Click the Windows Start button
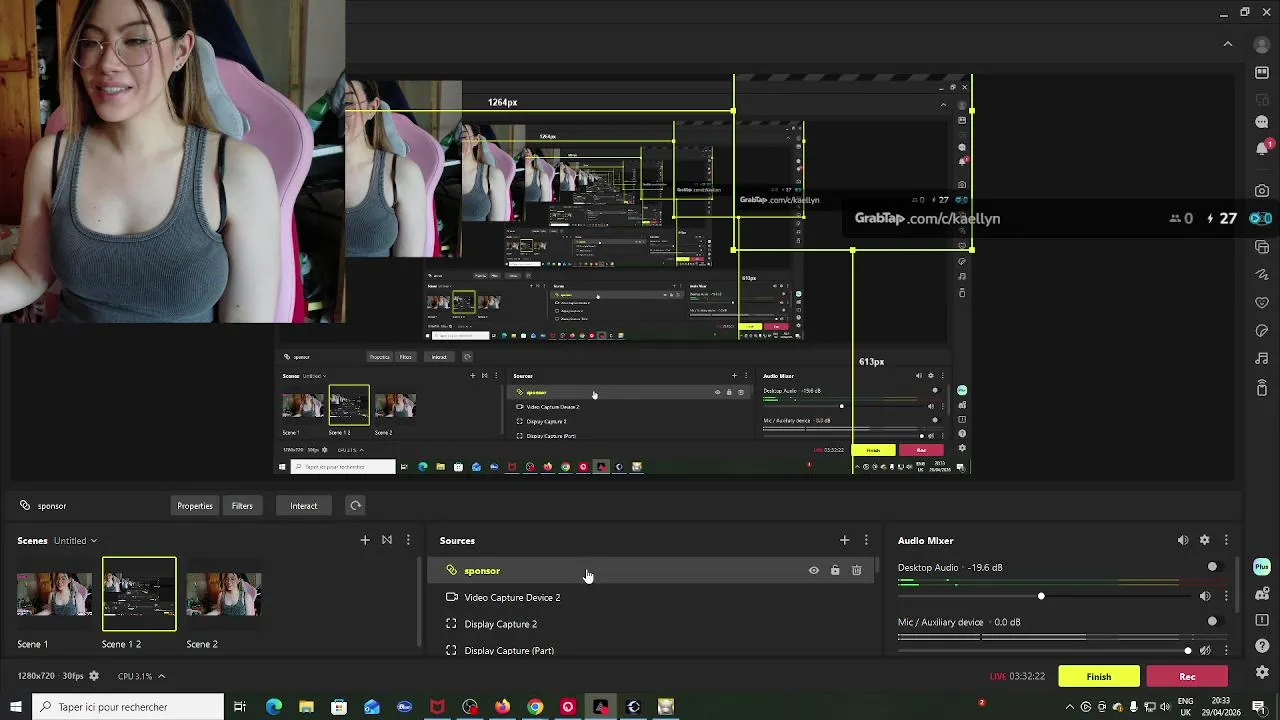1280x720 pixels. coord(15,707)
